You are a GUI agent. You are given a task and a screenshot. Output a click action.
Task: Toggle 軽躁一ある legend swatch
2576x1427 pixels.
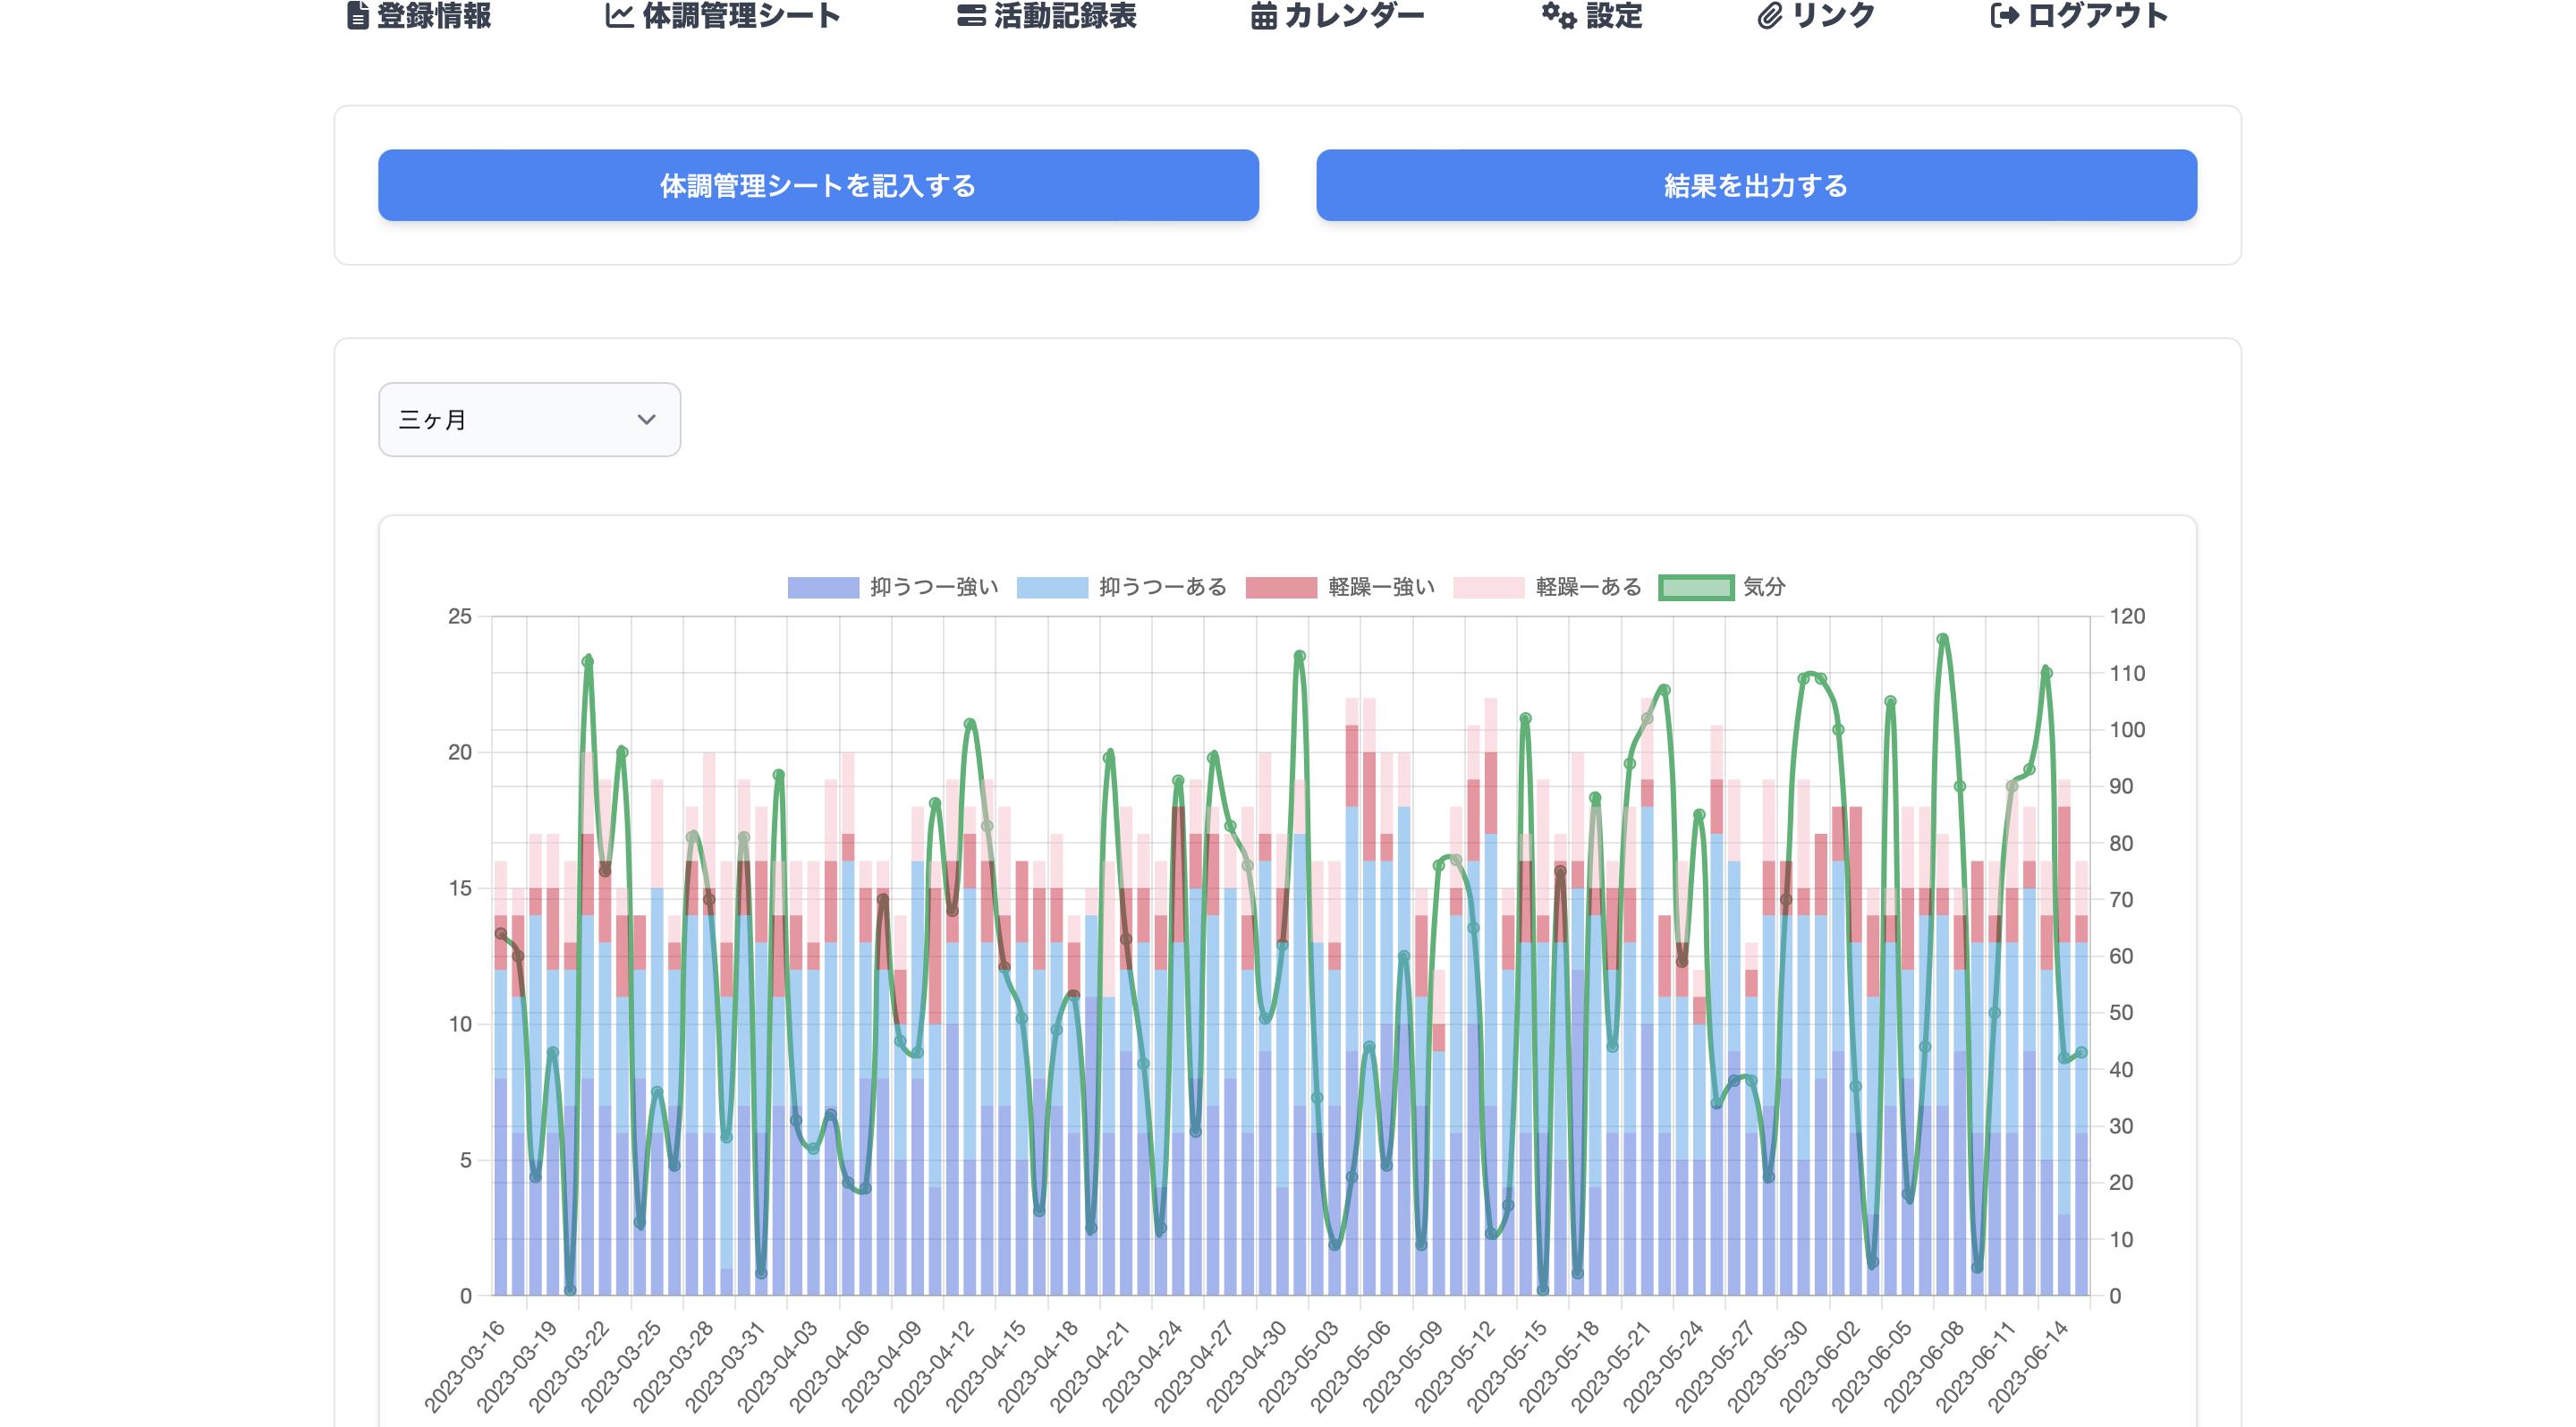point(1488,587)
